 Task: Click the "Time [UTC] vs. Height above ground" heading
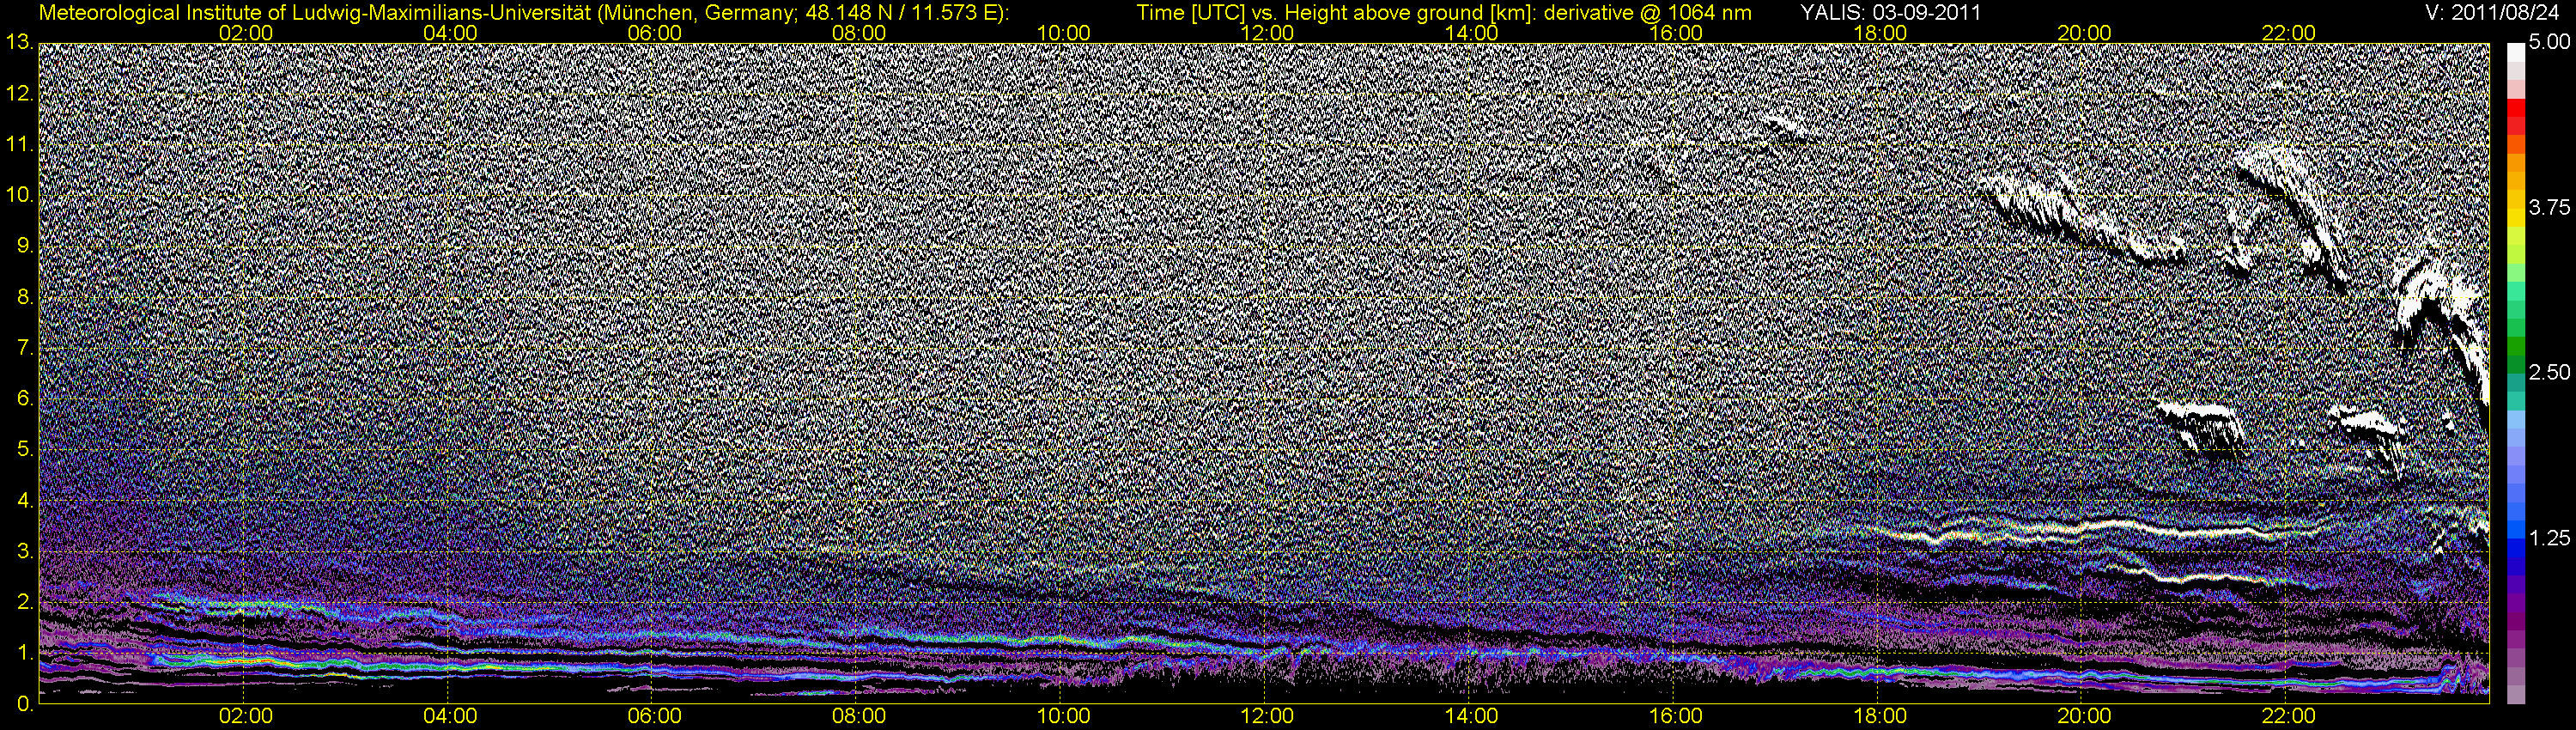pos(1444,12)
